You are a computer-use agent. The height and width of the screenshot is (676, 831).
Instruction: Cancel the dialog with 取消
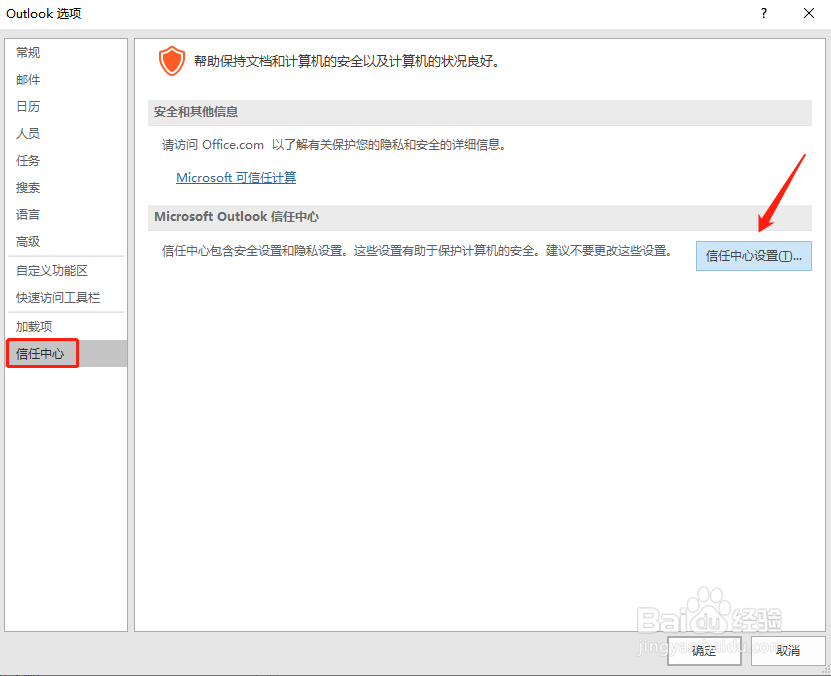point(788,651)
